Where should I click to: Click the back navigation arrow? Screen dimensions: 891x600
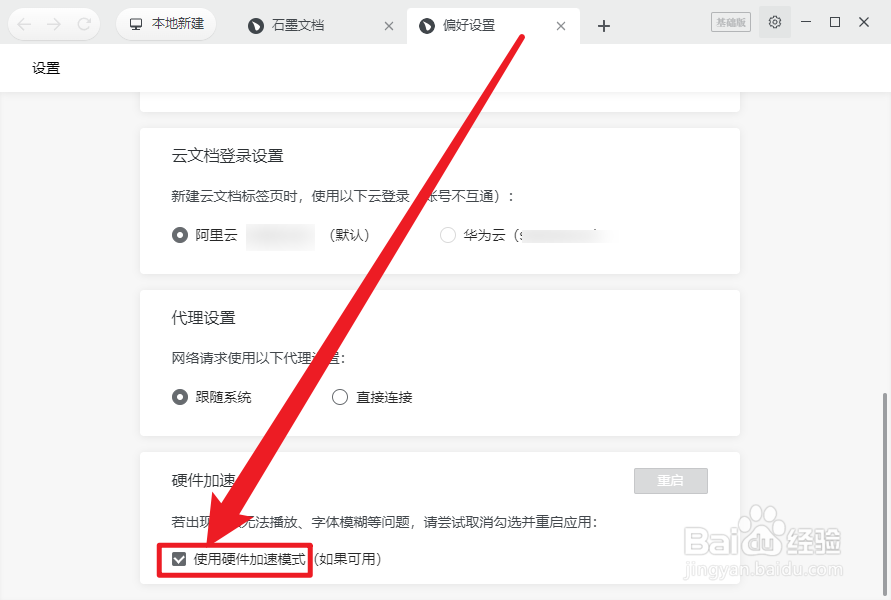[24, 24]
